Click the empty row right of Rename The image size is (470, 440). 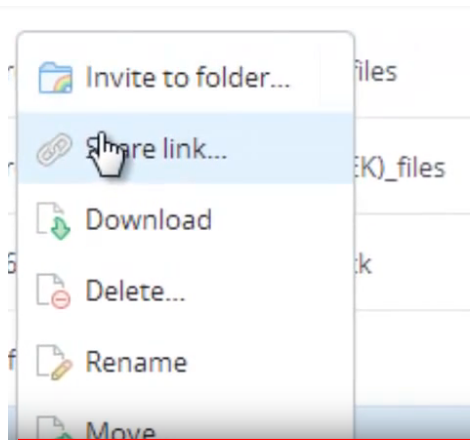coord(412,358)
